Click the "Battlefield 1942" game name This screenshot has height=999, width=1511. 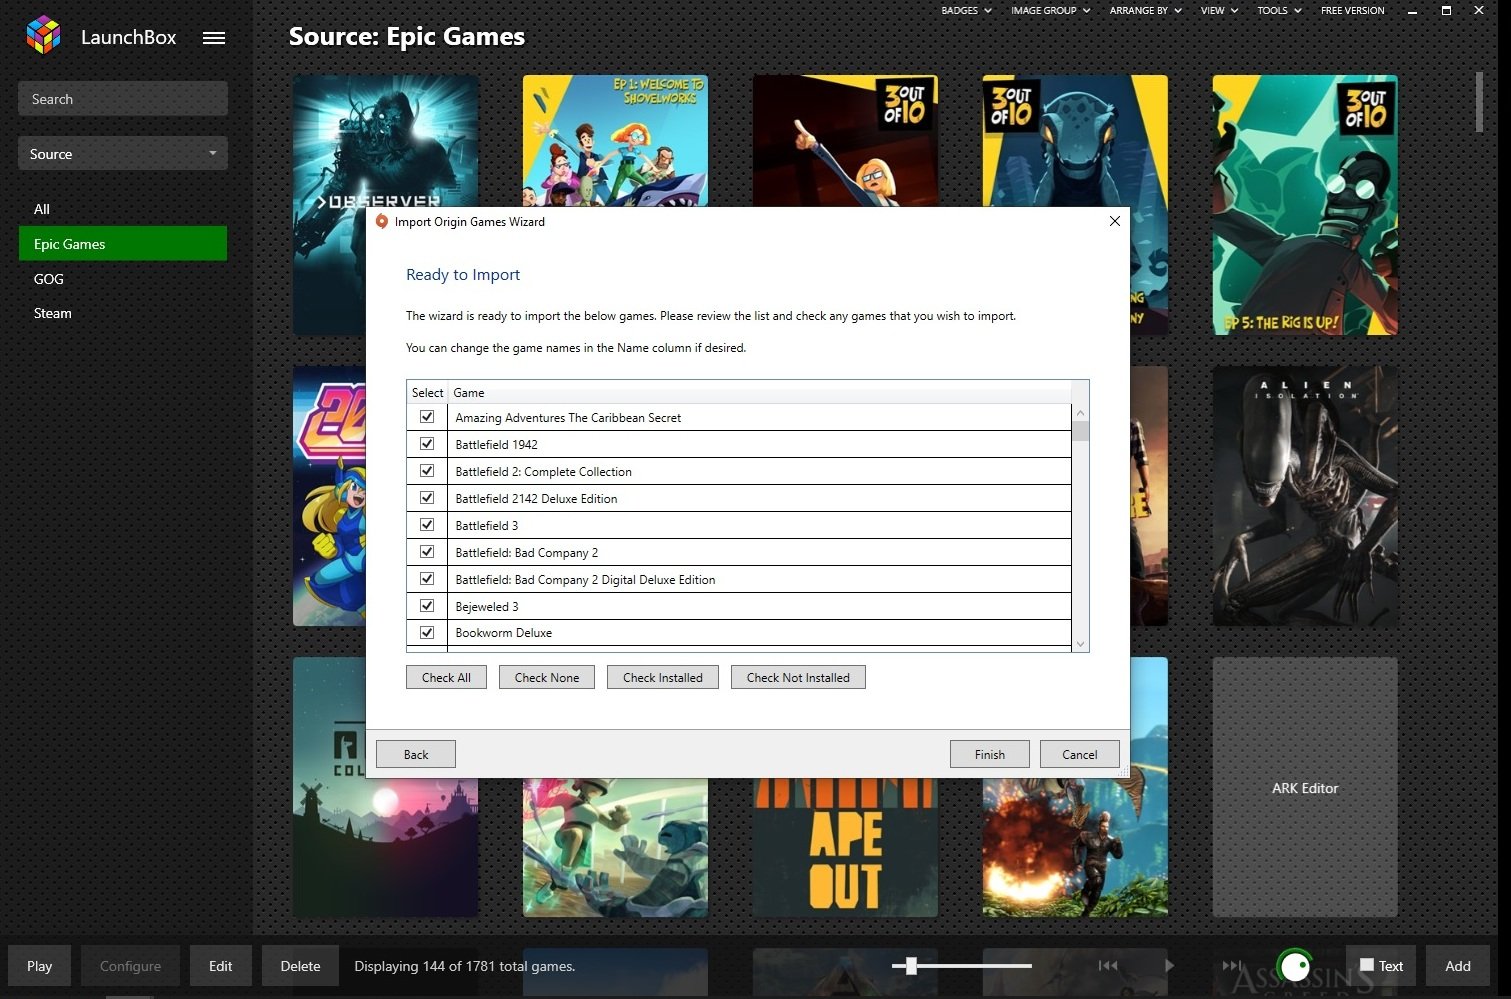pos(497,445)
